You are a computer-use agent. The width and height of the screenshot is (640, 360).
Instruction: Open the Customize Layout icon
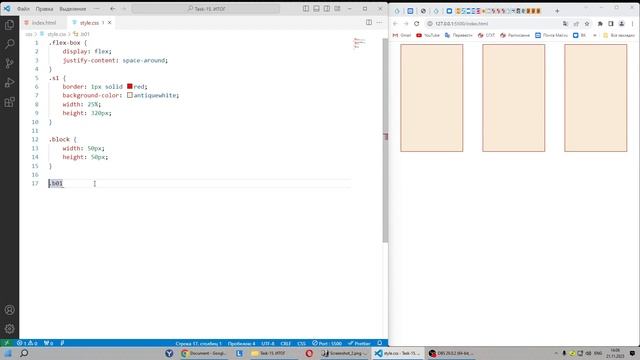338,9
